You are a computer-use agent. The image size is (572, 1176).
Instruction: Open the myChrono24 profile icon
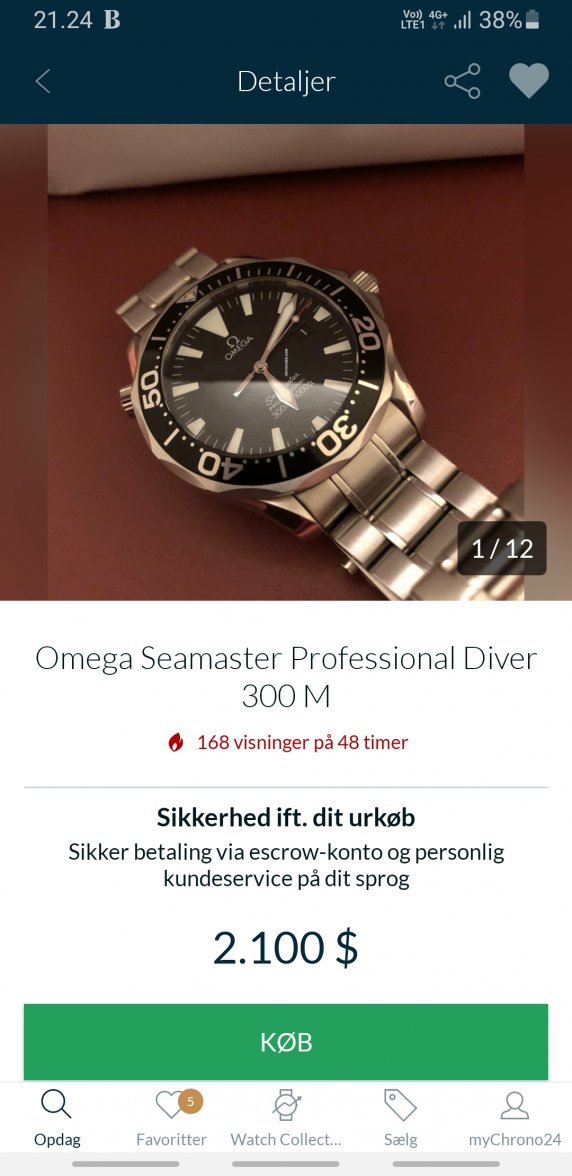coord(514,1105)
